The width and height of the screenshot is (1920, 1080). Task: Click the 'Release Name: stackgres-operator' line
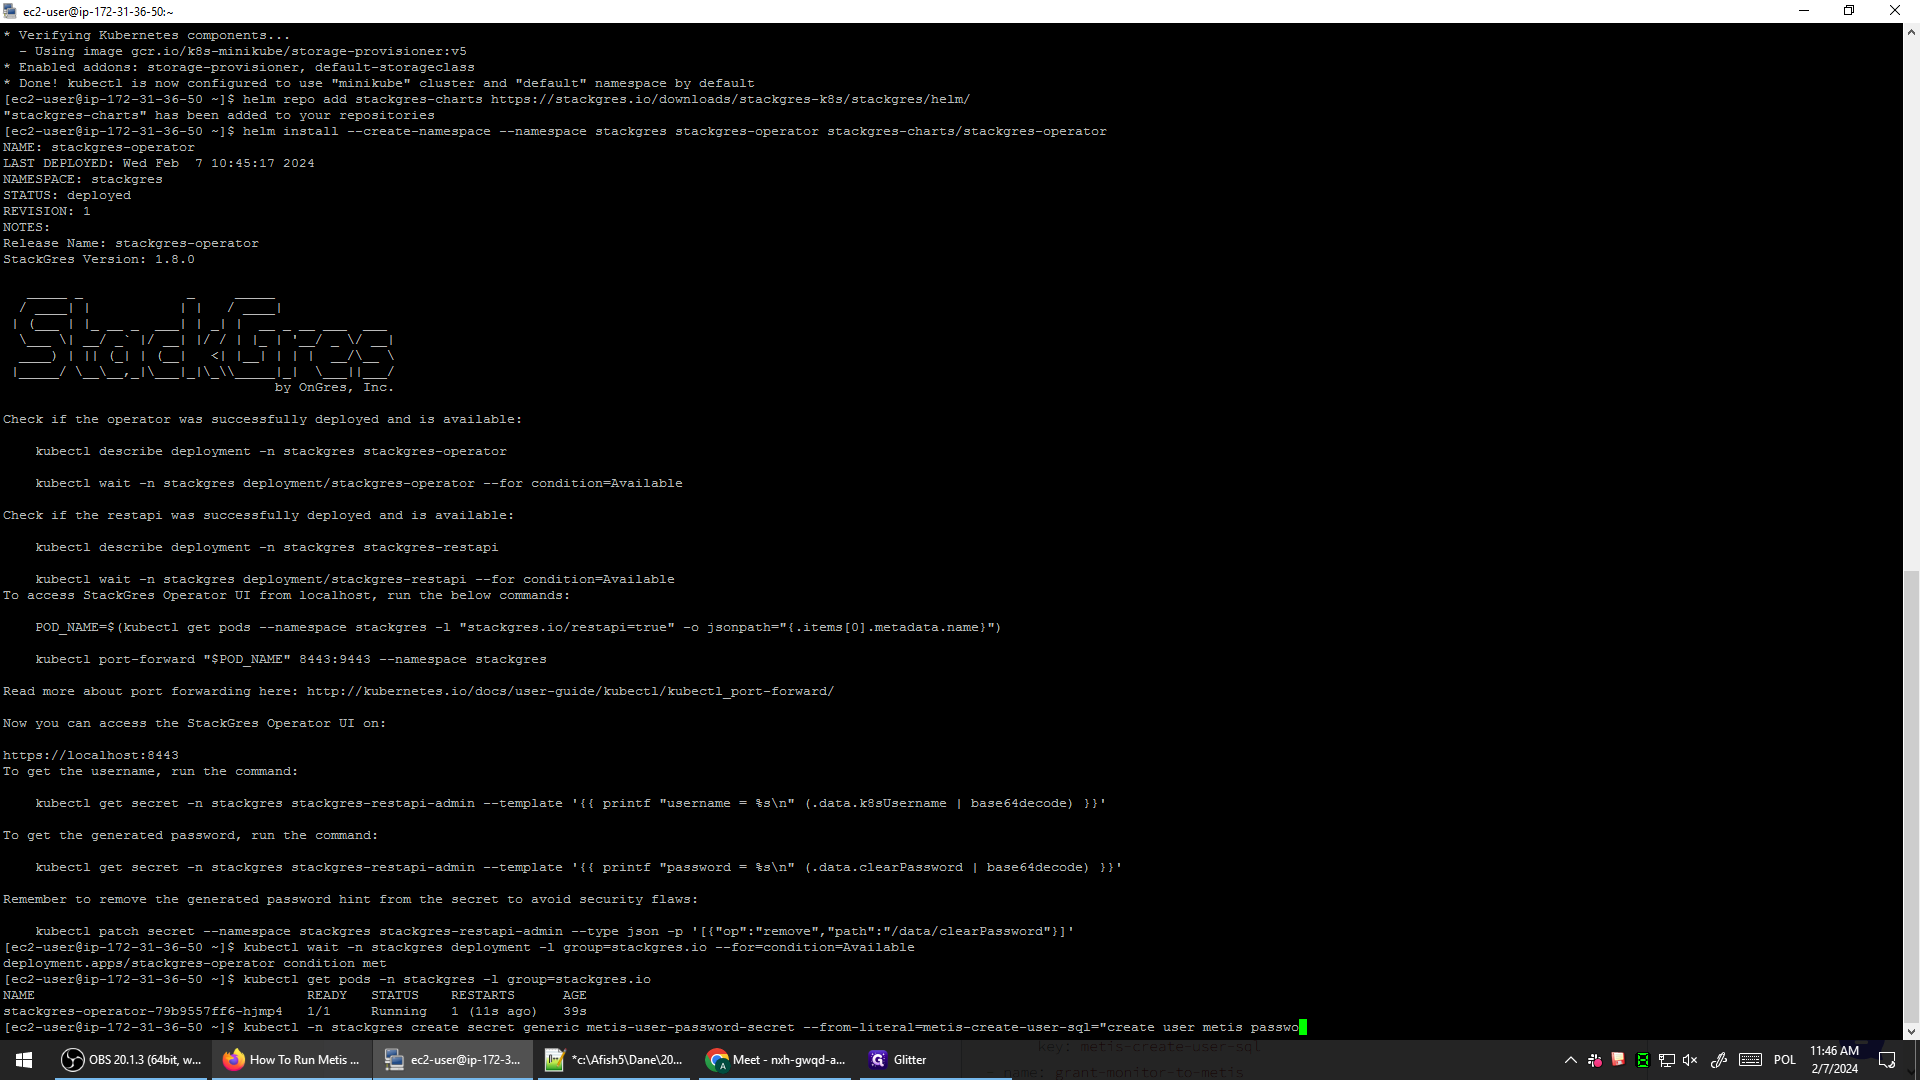[131, 243]
